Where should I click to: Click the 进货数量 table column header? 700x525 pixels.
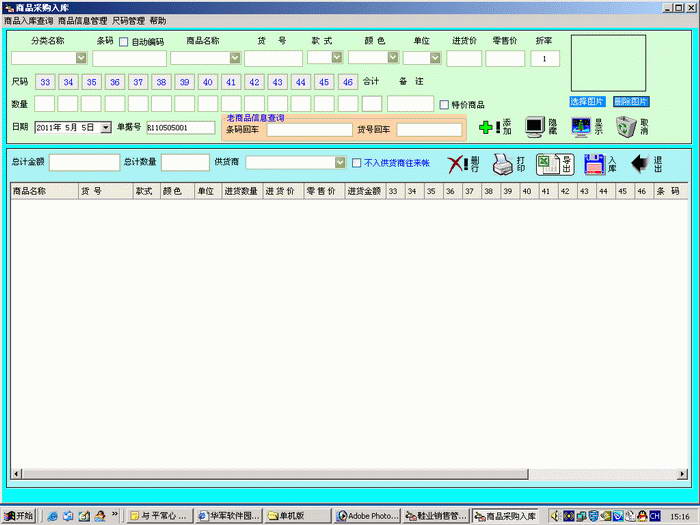241,191
